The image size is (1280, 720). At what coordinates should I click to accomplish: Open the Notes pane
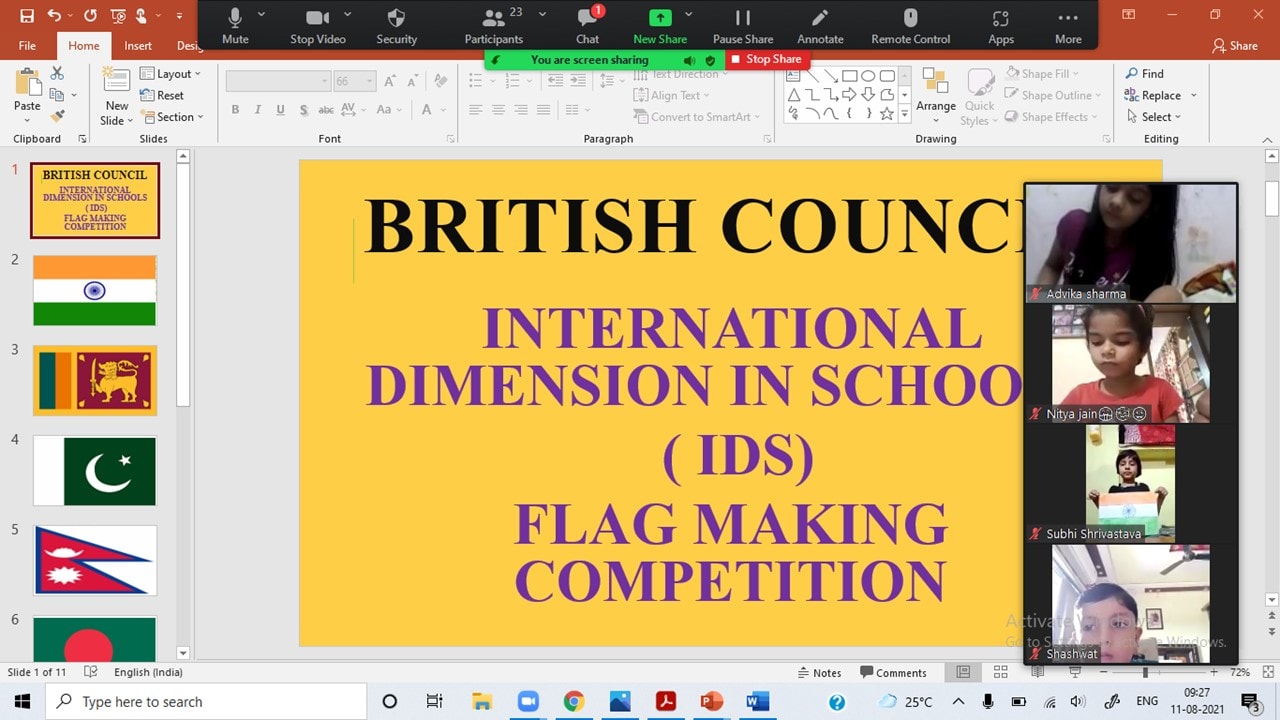tap(819, 673)
